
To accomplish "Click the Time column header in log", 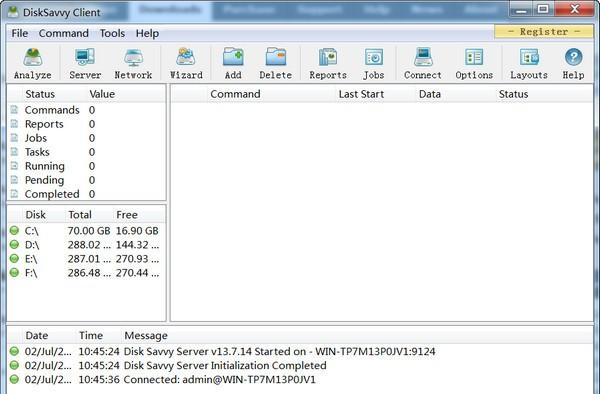I will tap(91, 335).
